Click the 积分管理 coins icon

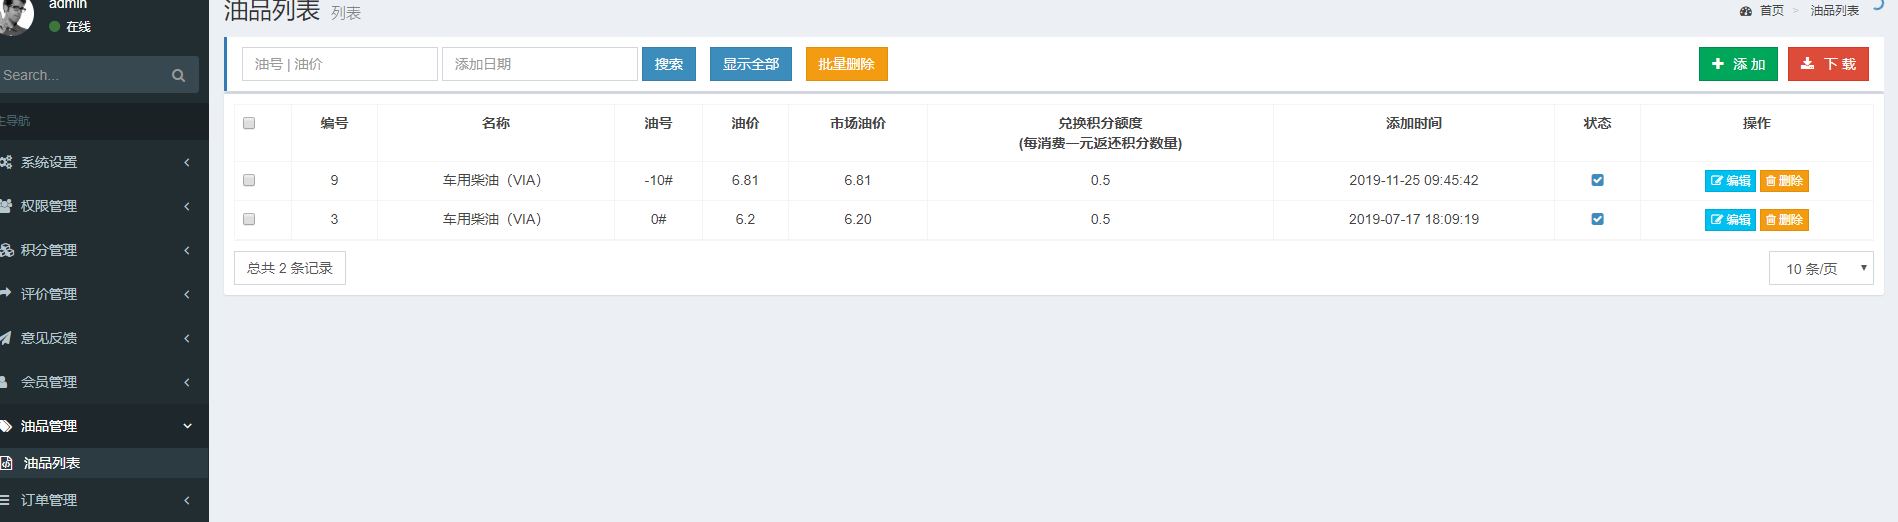pos(6,250)
